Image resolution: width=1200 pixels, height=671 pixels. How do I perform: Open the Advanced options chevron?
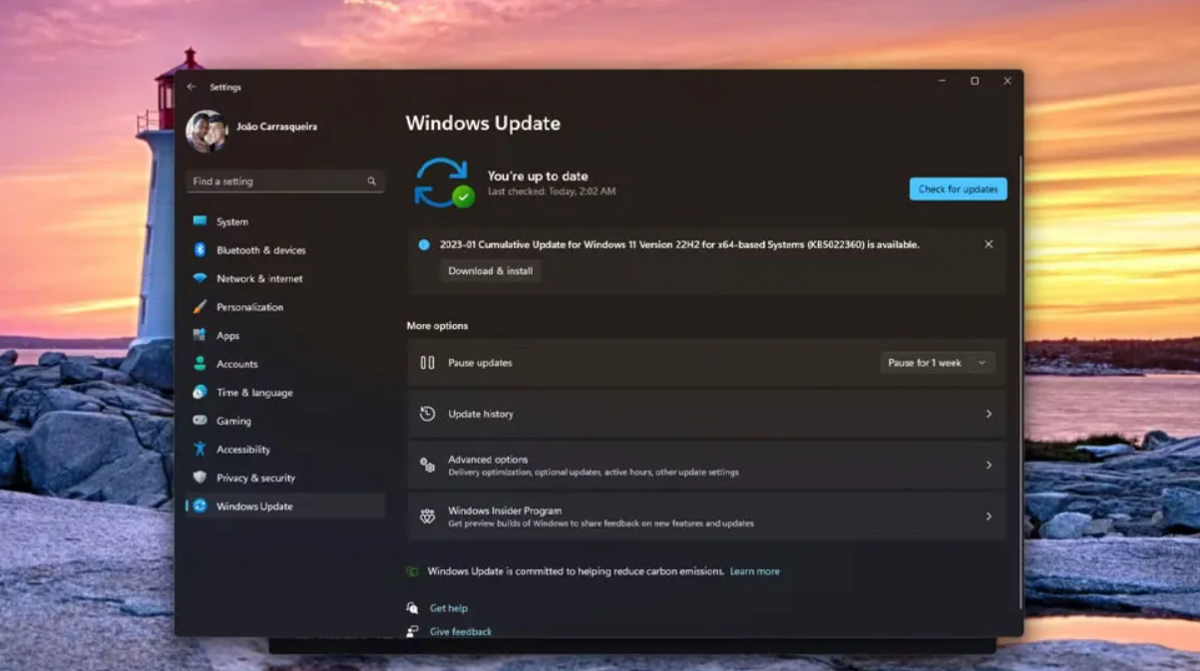(x=988, y=465)
